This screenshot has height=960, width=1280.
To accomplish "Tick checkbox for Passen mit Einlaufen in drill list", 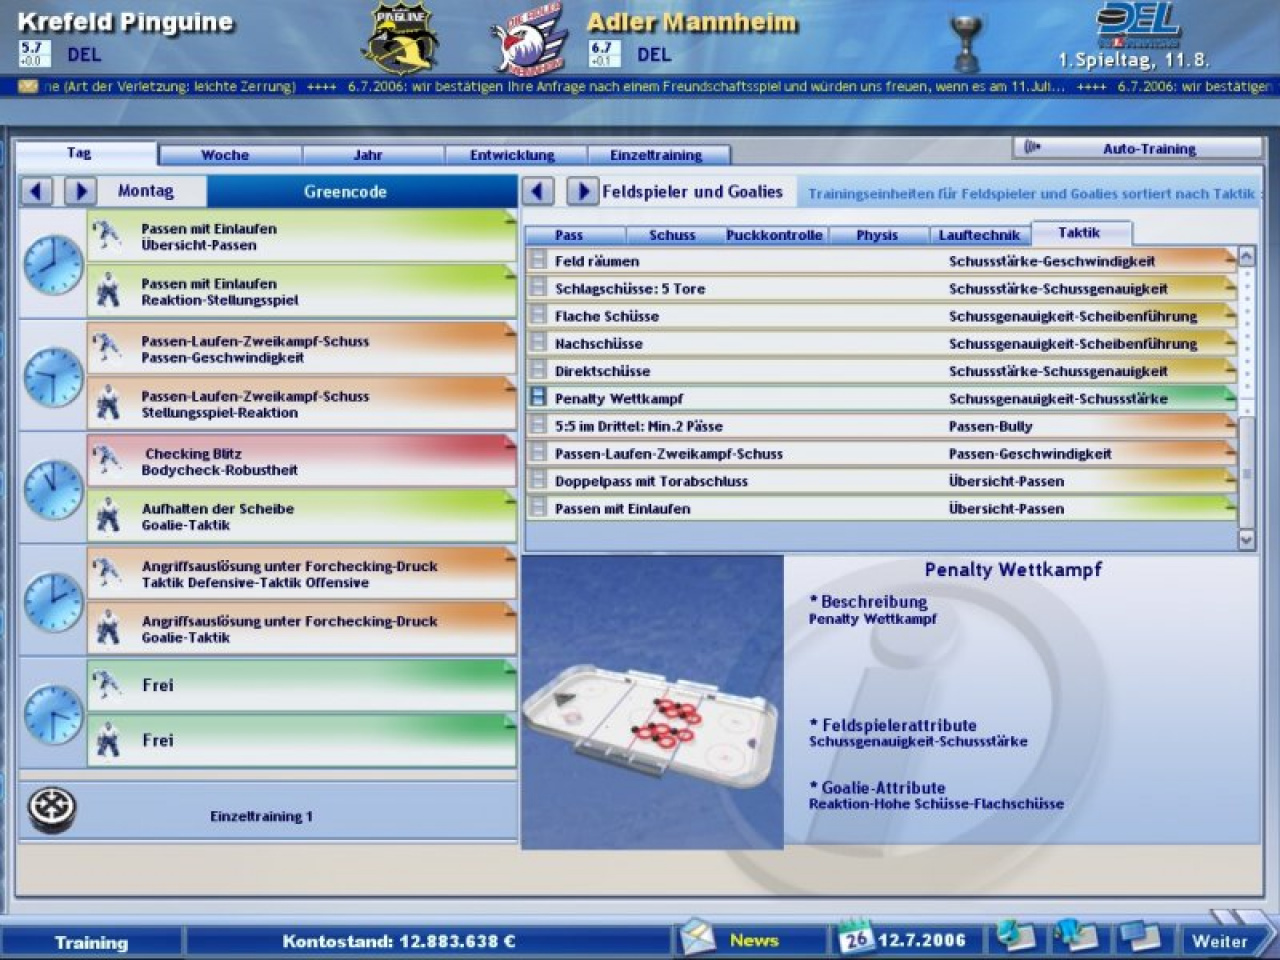I will [538, 508].
